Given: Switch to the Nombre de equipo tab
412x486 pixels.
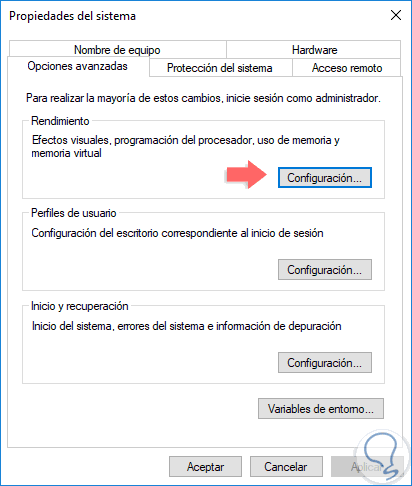Looking at the screenshot, I should pyautogui.click(x=117, y=50).
